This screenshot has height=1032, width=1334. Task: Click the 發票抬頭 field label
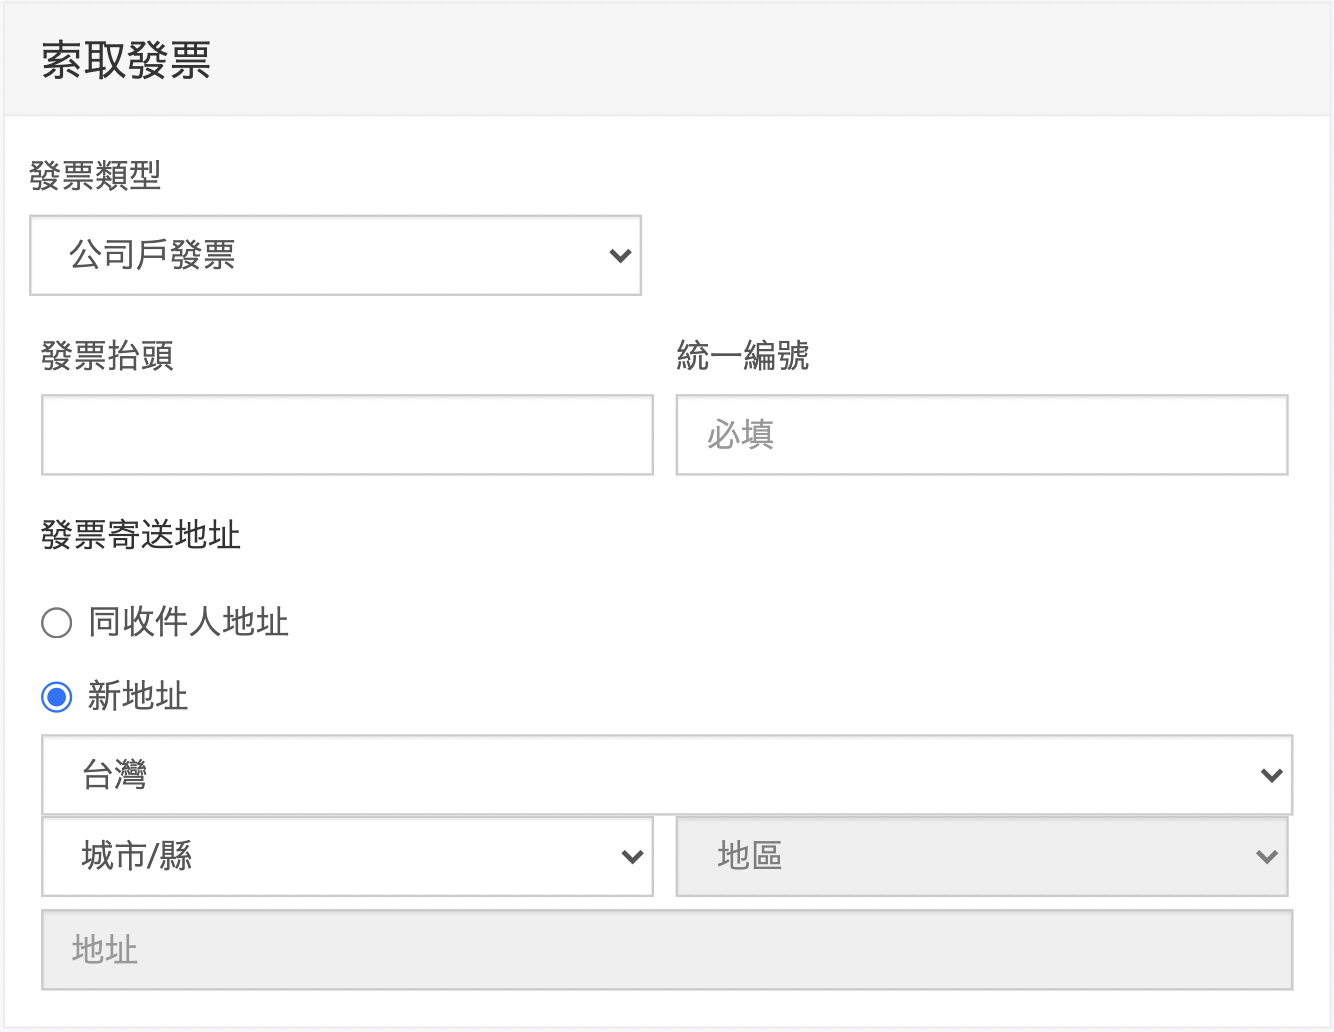[x=107, y=355]
